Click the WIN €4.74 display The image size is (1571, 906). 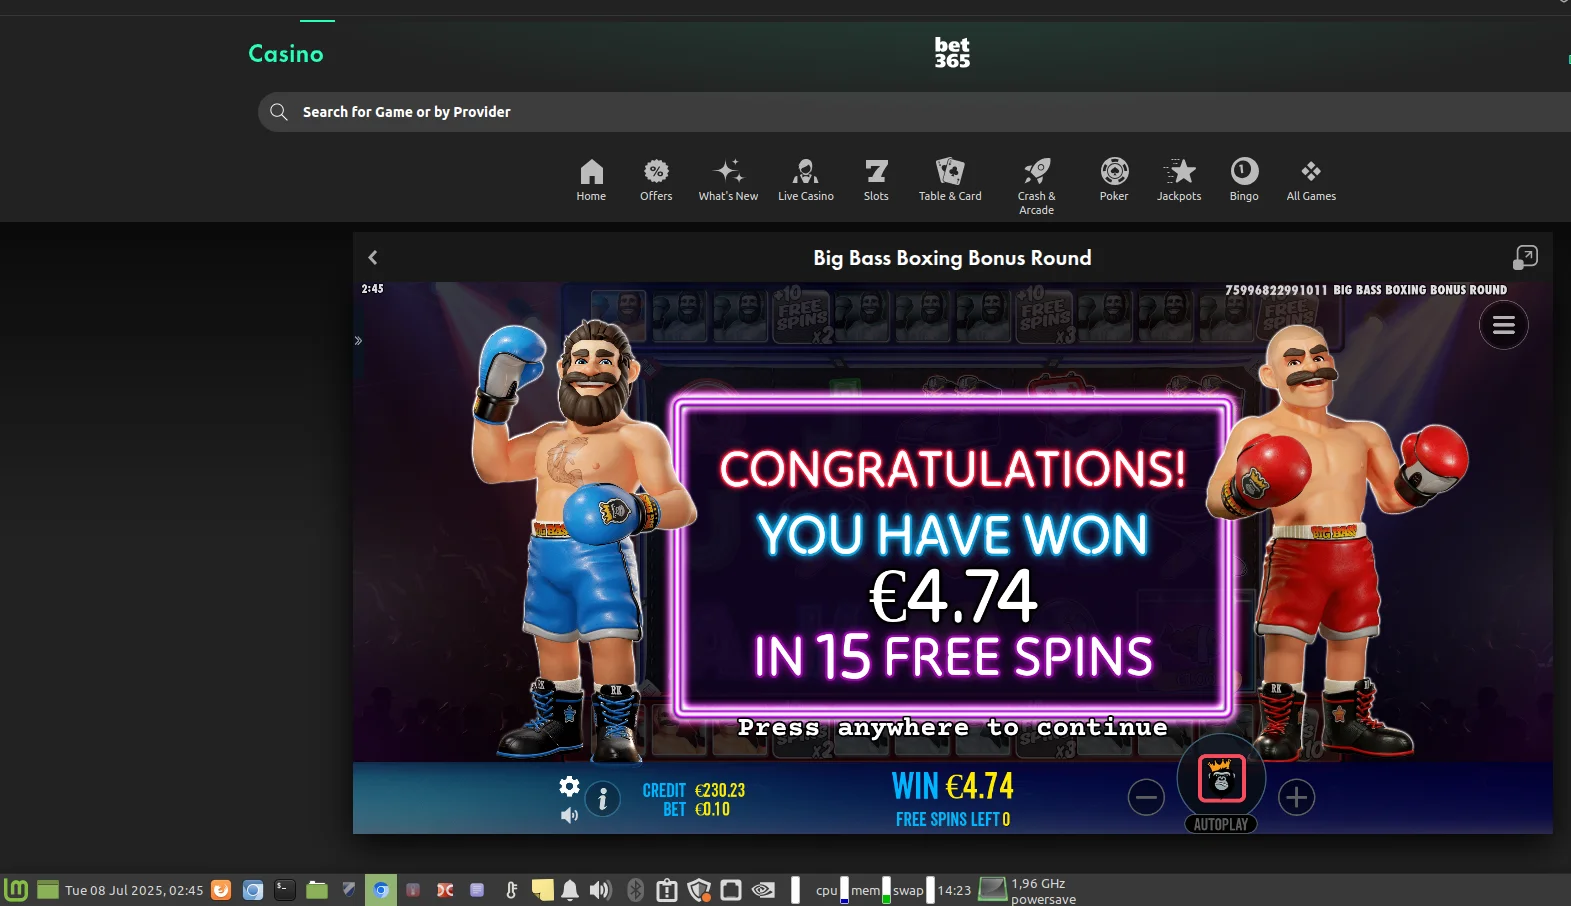point(953,786)
